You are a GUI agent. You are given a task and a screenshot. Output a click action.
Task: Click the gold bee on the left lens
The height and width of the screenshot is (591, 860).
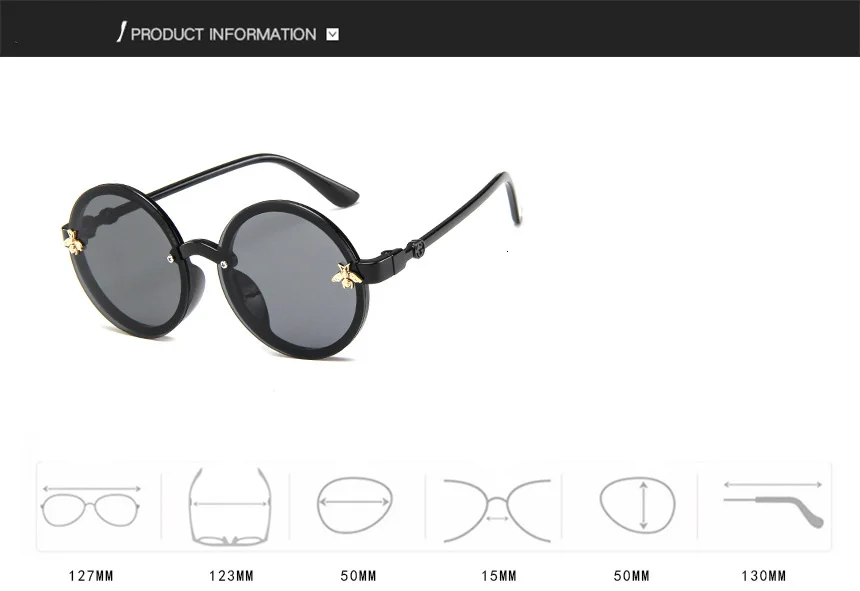click(x=73, y=242)
